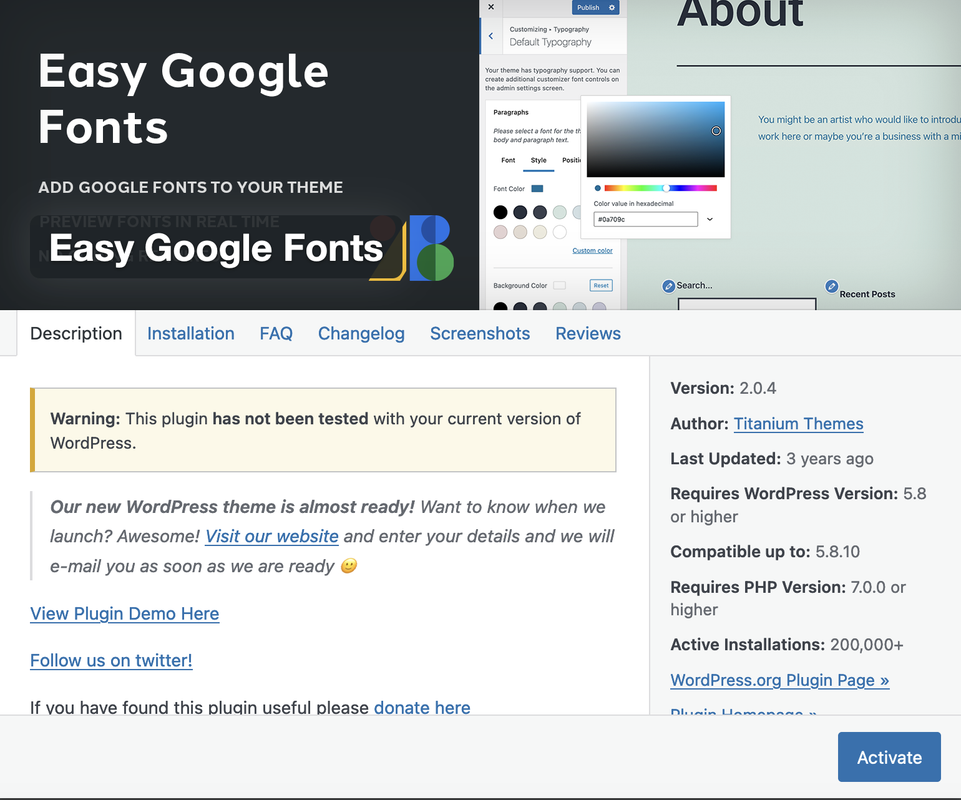This screenshot has width=961, height=800.
Task: Click the Active Installations: 200,000+ text
Action: [787, 645]
